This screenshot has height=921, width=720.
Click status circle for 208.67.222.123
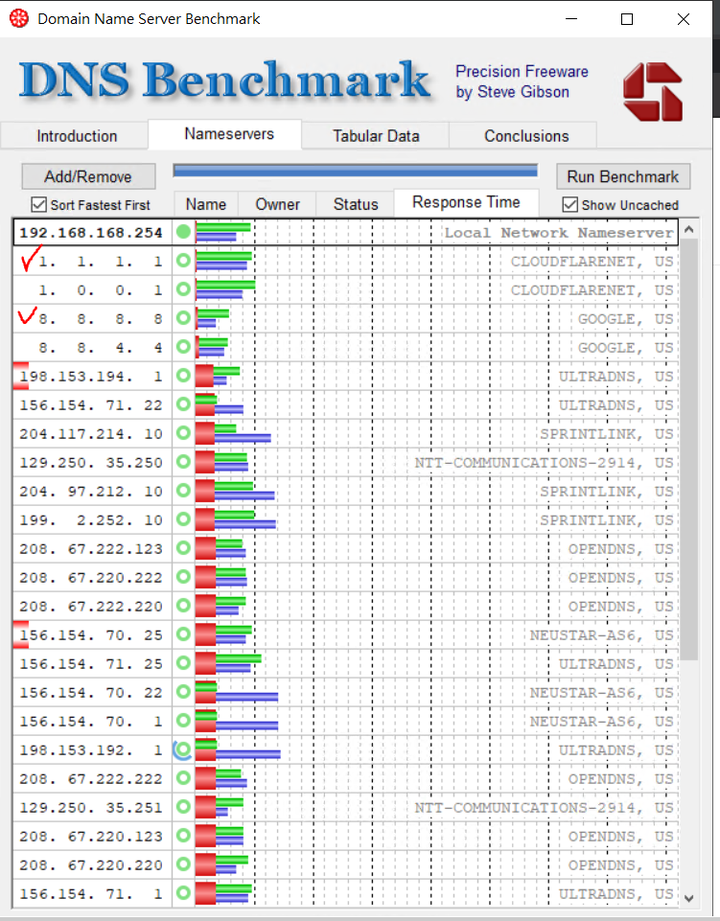point(183,548)
